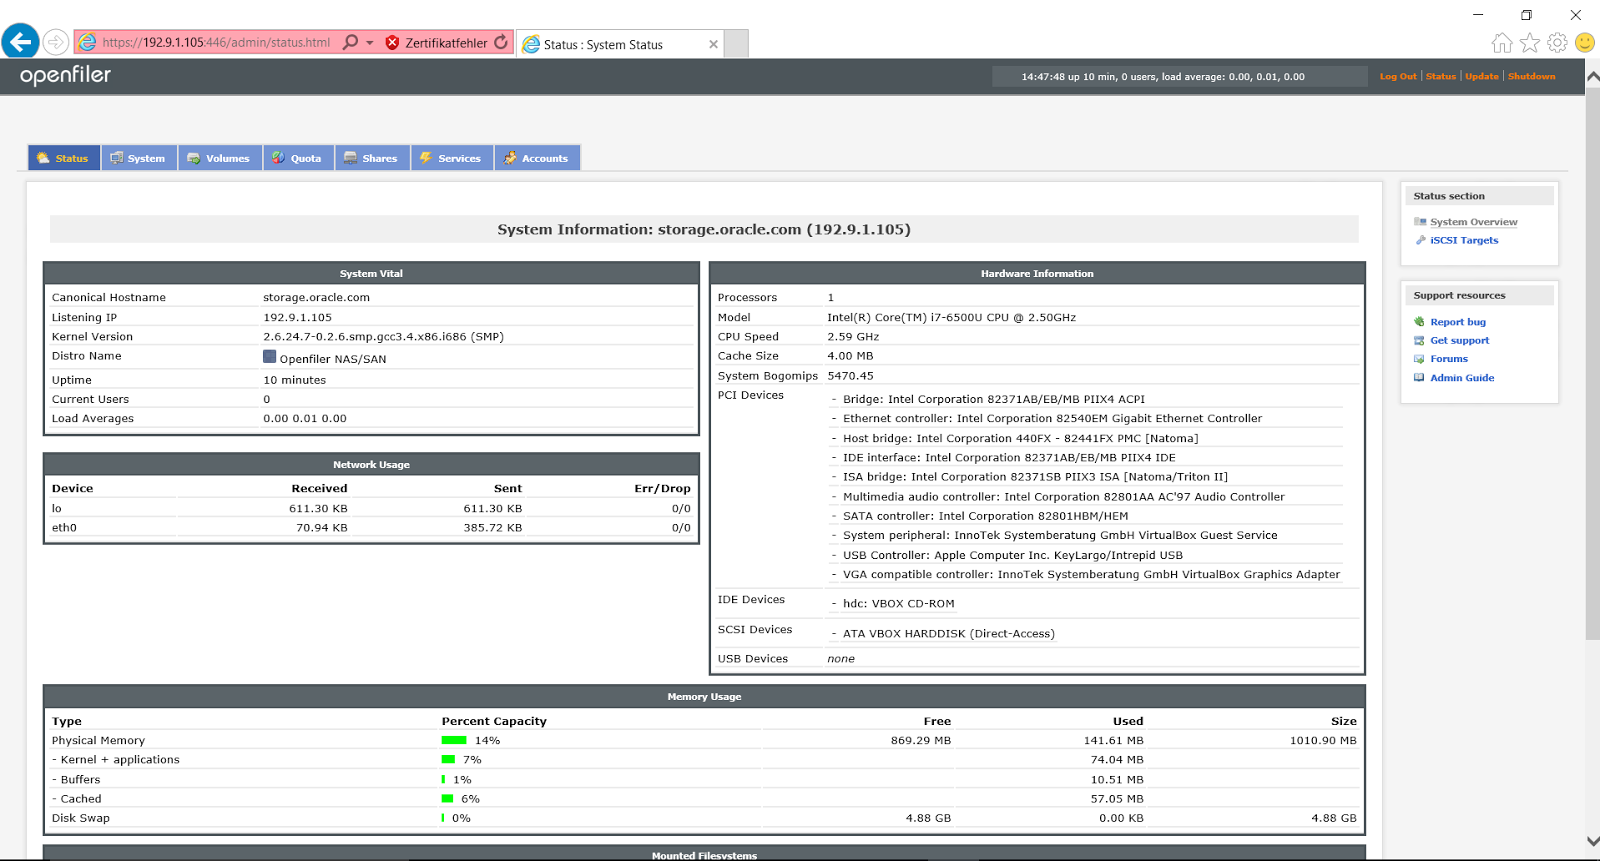Viewport: 1600px width, 861px height.
Task: Open the Forums link
Action: [1449, 359]
